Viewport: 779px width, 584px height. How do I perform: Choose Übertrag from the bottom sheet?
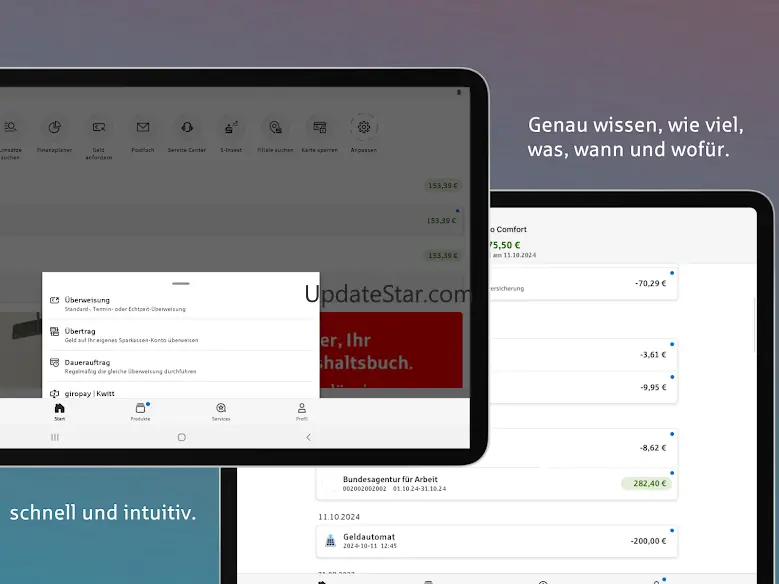point(181,335)
